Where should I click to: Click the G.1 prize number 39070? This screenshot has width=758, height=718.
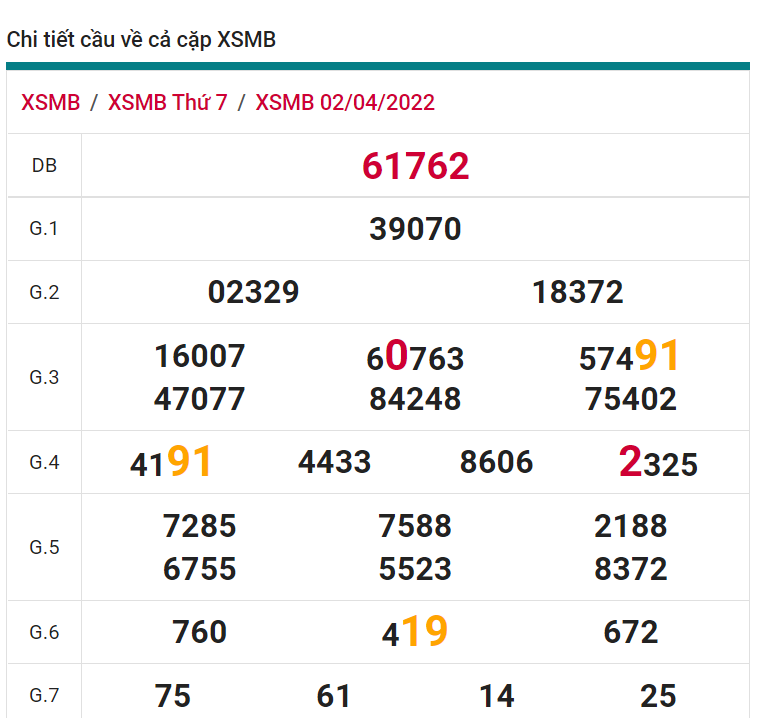pos(415,229)
